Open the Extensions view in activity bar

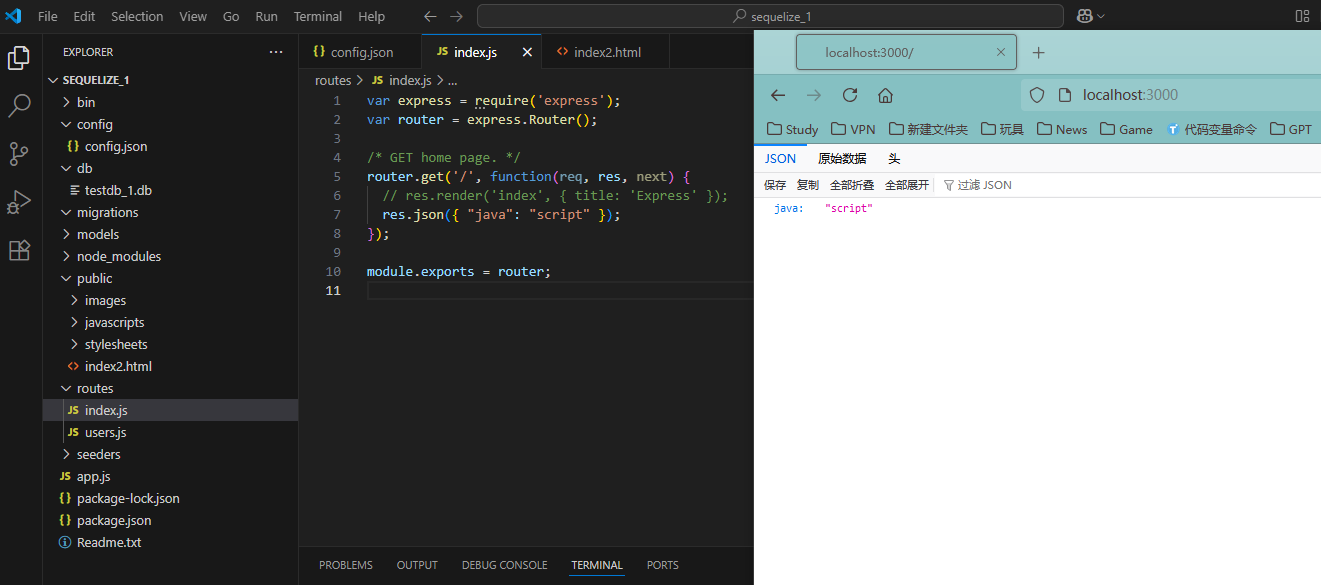click(19, 250)
